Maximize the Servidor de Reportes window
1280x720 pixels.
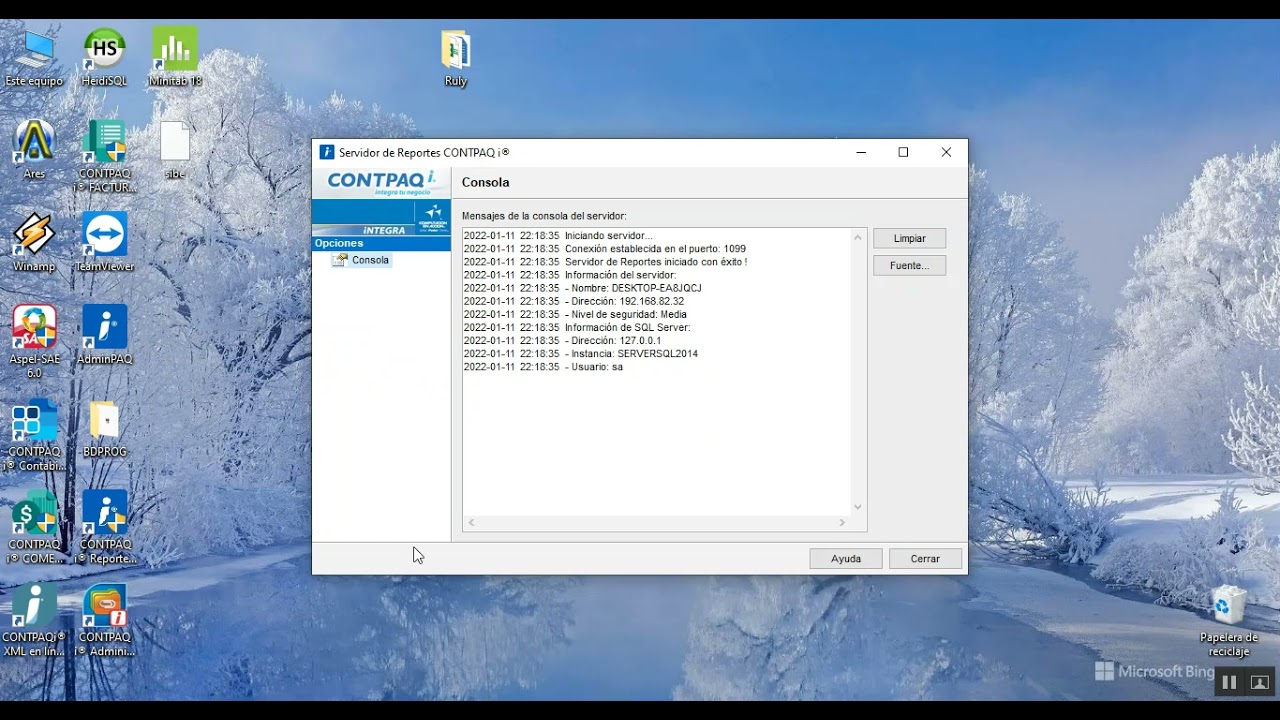coord(903,153)
